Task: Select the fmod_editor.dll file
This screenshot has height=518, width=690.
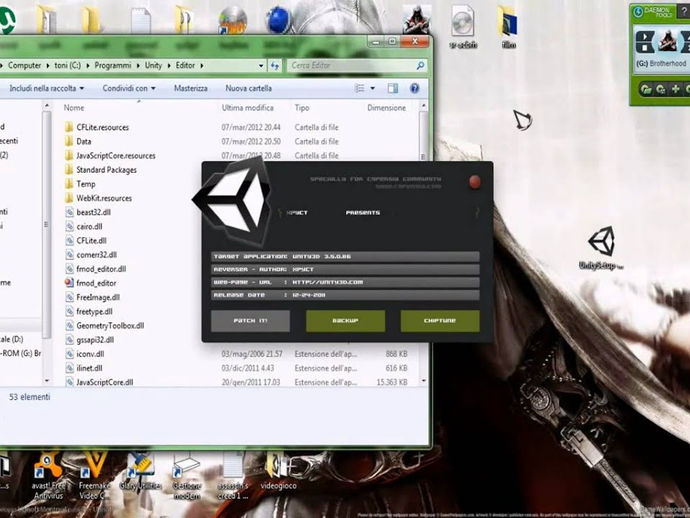Action: (101, 269)
